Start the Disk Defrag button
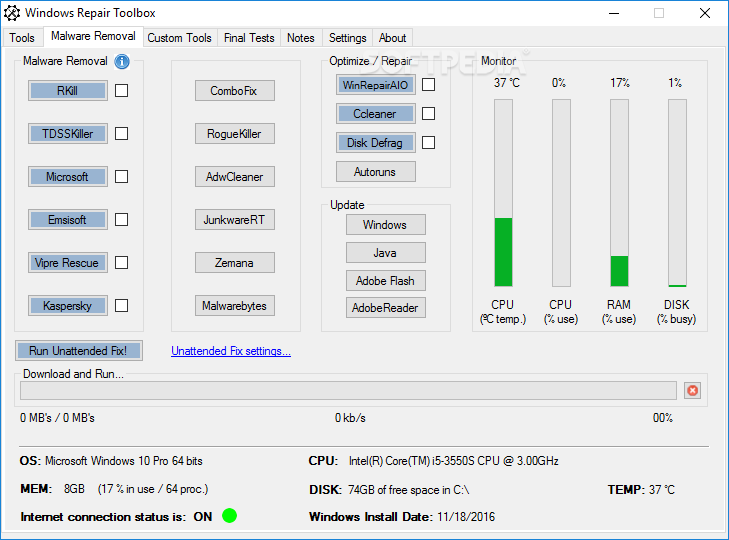 pyautogui.click(x=376, y=142)
